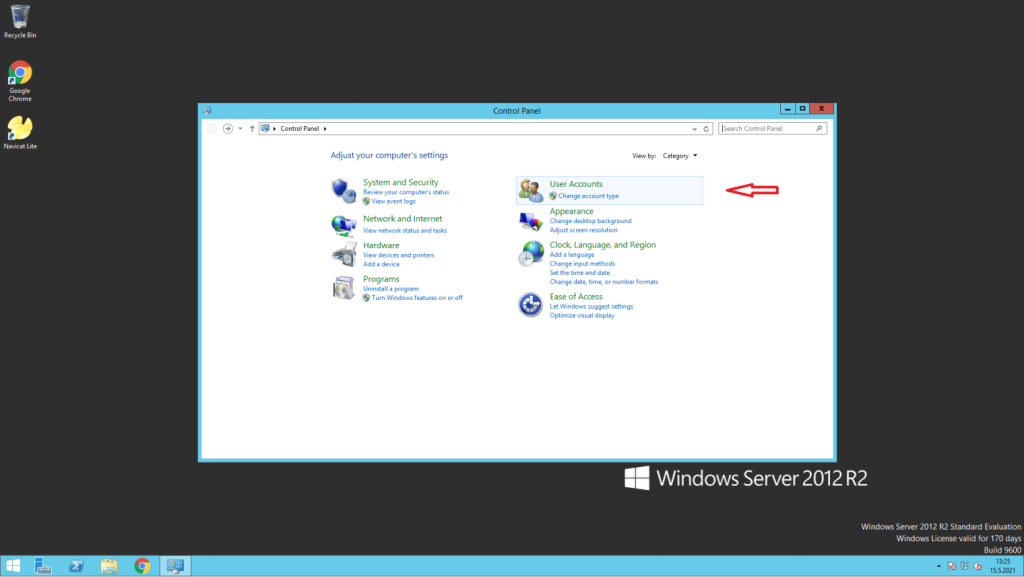Open the Clock, Language, and Region globe icon
The width and height of the screenshot is (1024, 577).
click(530, 253)
